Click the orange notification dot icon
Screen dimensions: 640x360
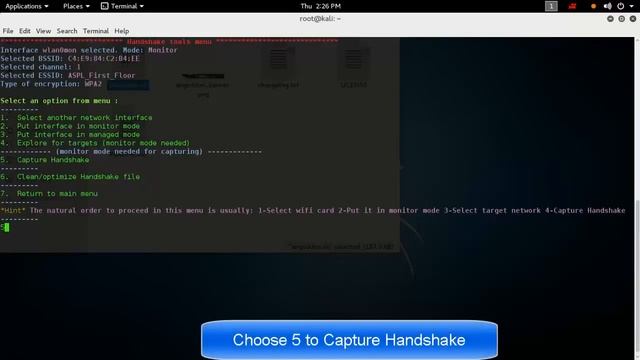pos(593,6)
